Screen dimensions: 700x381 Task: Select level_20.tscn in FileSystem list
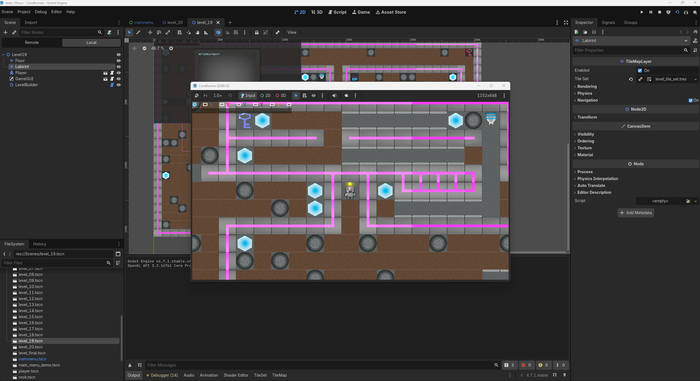(30, 347)
